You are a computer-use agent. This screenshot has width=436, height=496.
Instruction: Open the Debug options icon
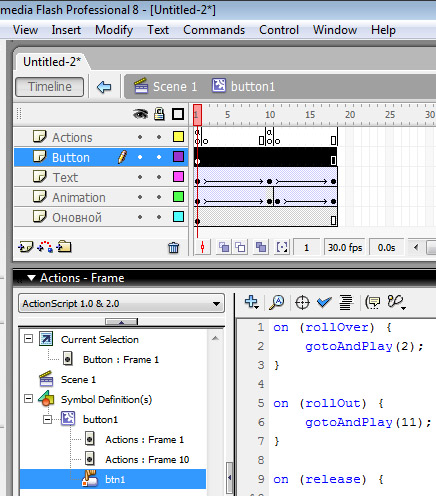pos(396,302)
